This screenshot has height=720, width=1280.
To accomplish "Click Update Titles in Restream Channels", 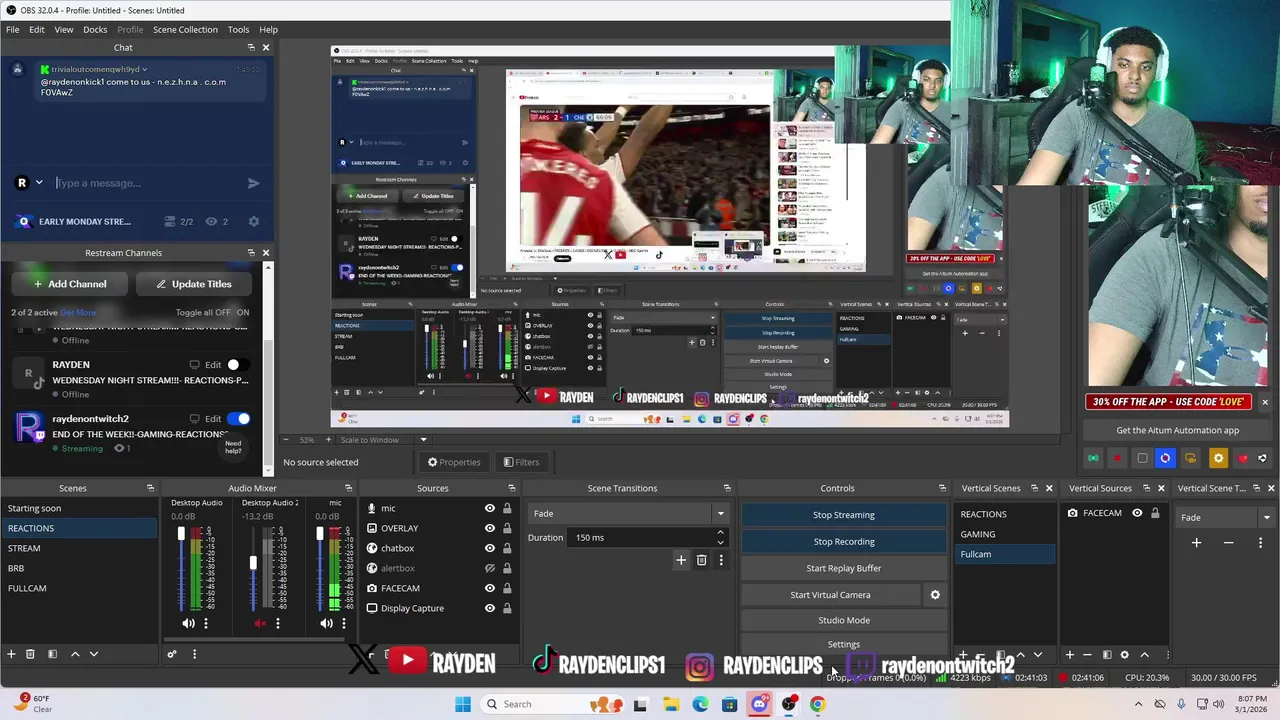I will pos(194,284).
